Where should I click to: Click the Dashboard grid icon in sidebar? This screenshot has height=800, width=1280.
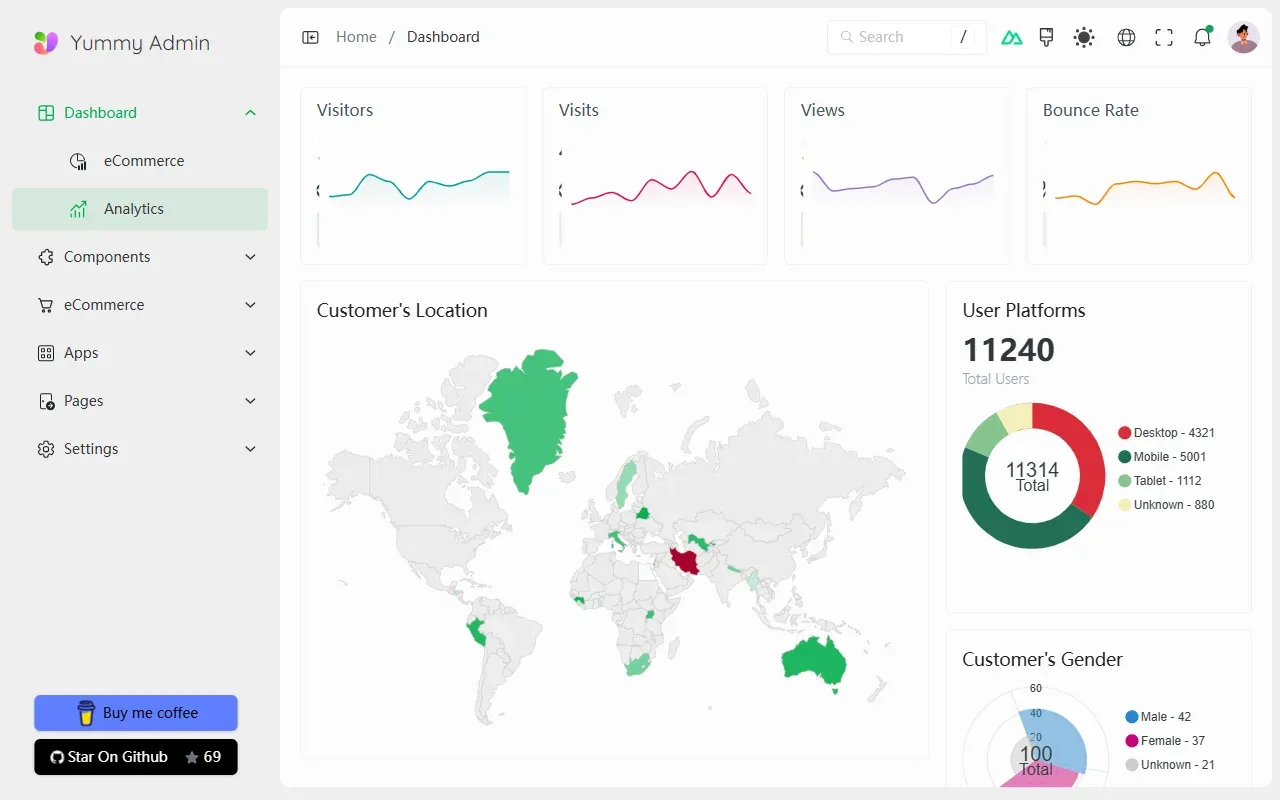click(46, 113)
